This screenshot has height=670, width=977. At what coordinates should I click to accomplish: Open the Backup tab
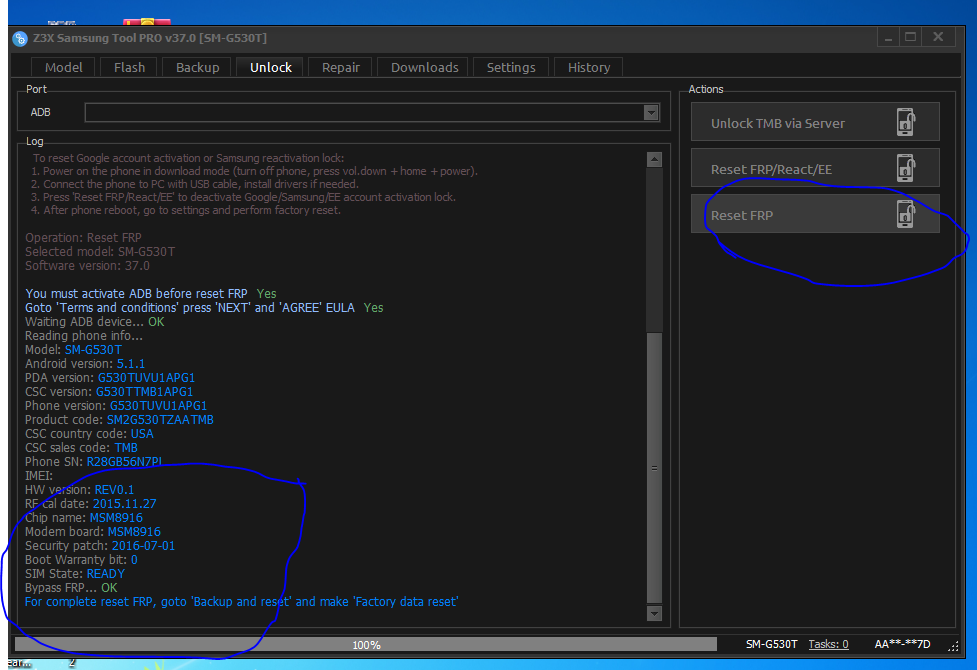coord(198,67)
